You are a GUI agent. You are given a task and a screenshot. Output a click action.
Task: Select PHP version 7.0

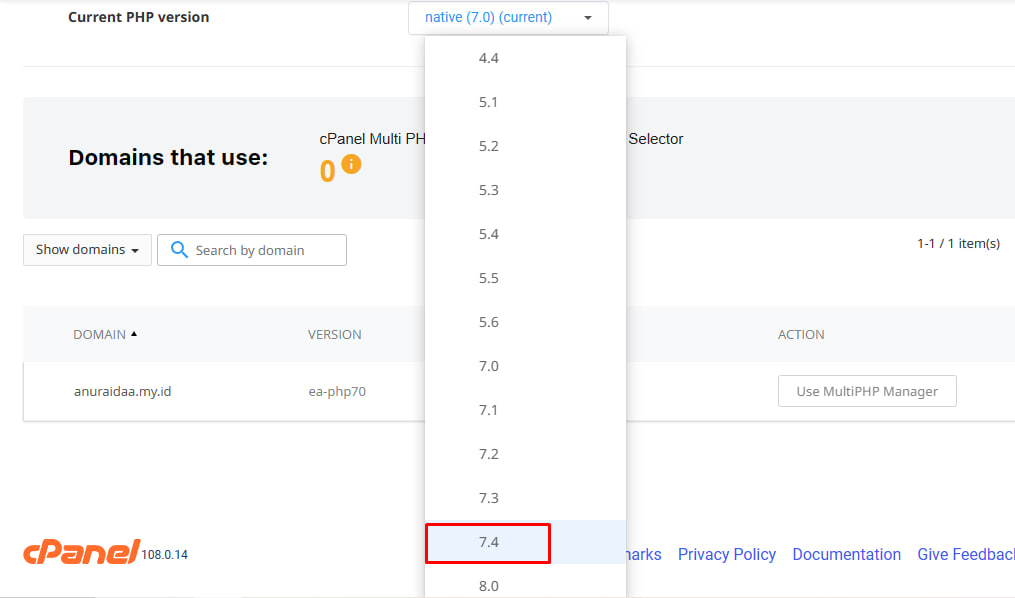525,366
